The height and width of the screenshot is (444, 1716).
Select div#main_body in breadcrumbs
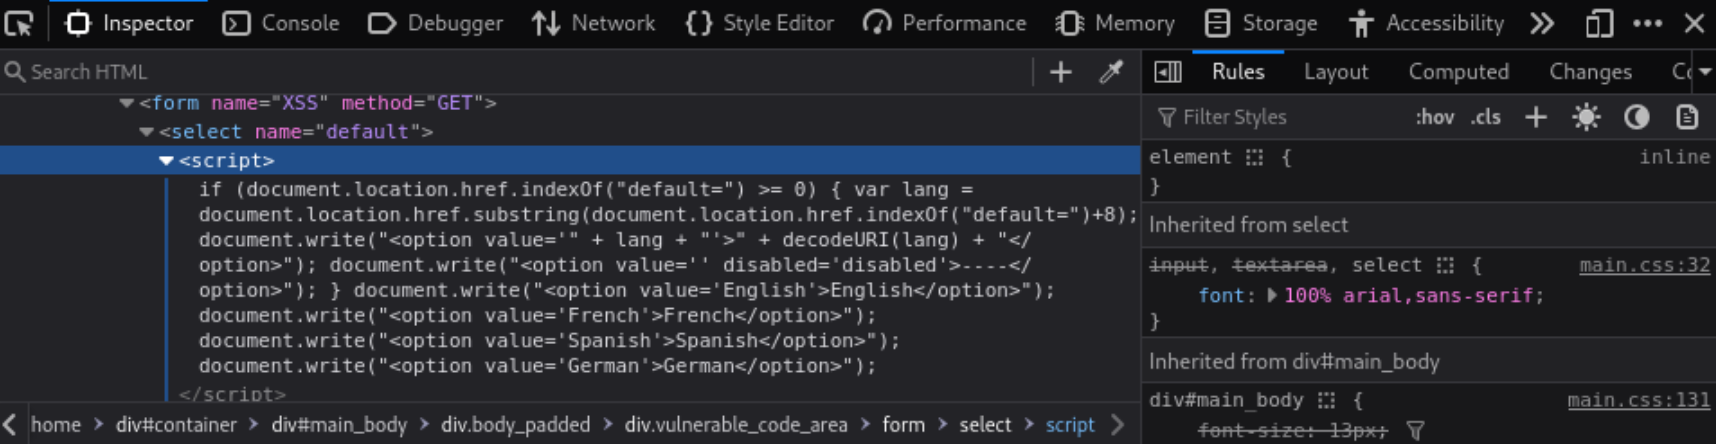[x=339, y=425]
